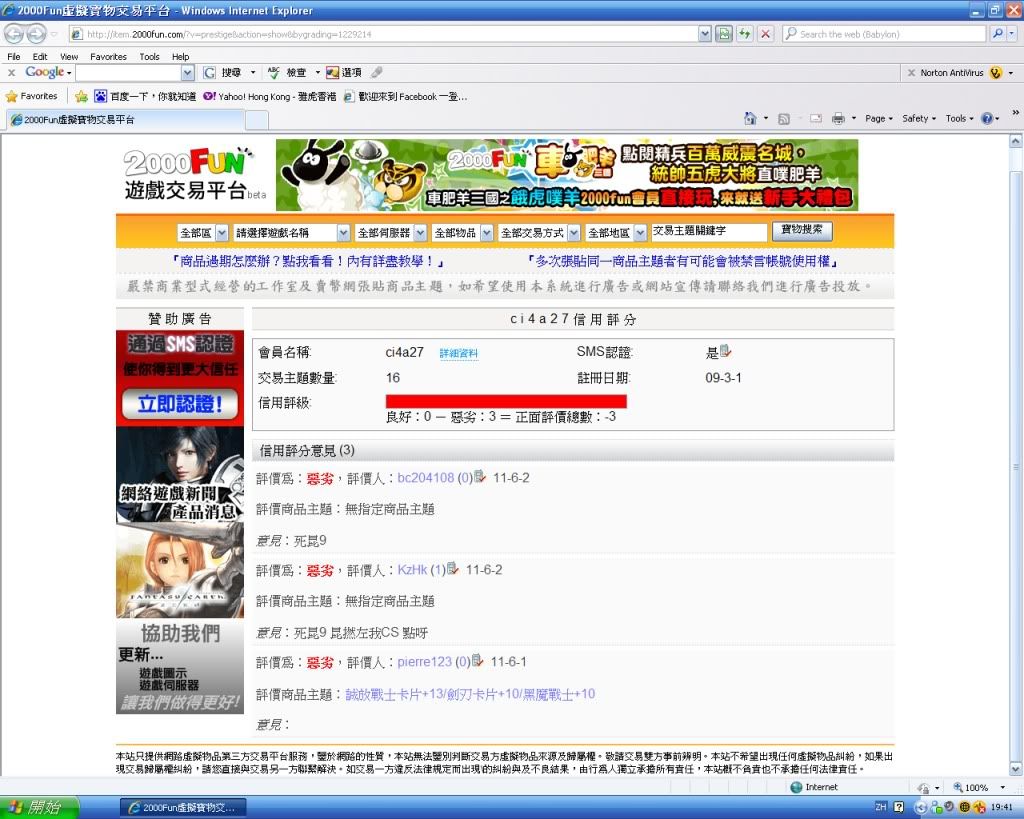
Task: Open the Home page icon
Action: pos(750,118)
